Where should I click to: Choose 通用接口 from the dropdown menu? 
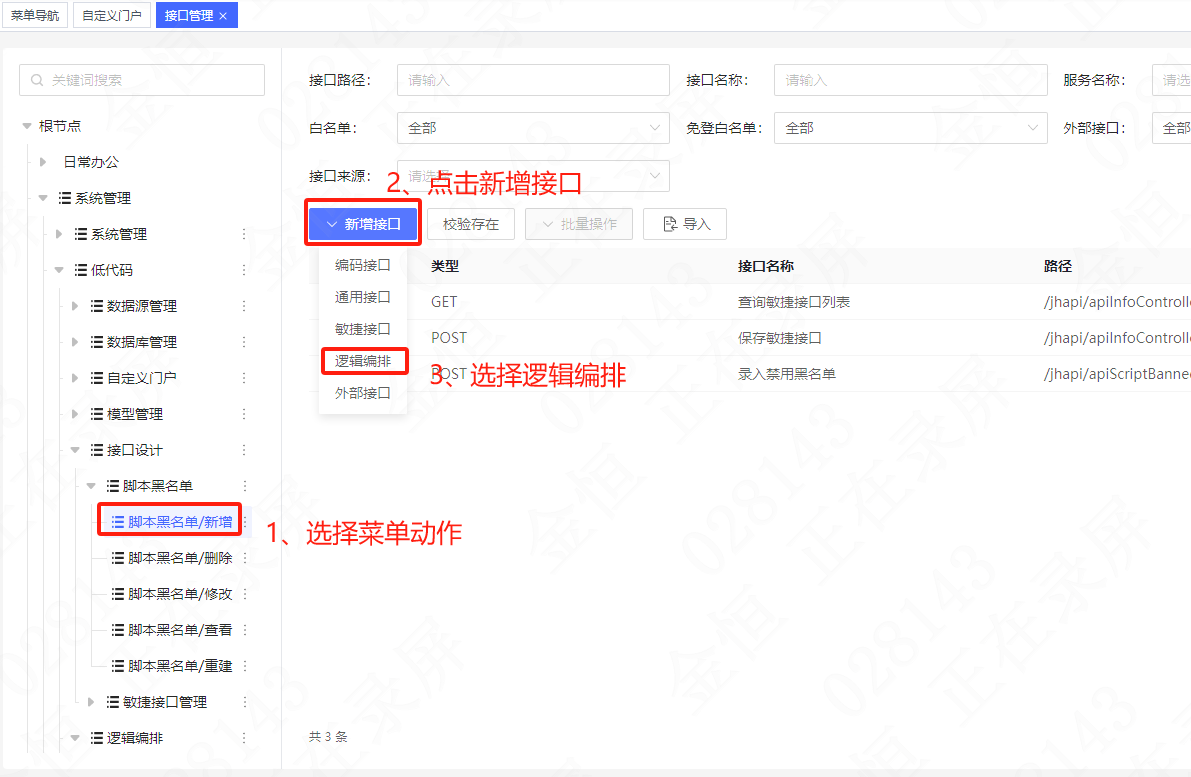pos(363,297)
